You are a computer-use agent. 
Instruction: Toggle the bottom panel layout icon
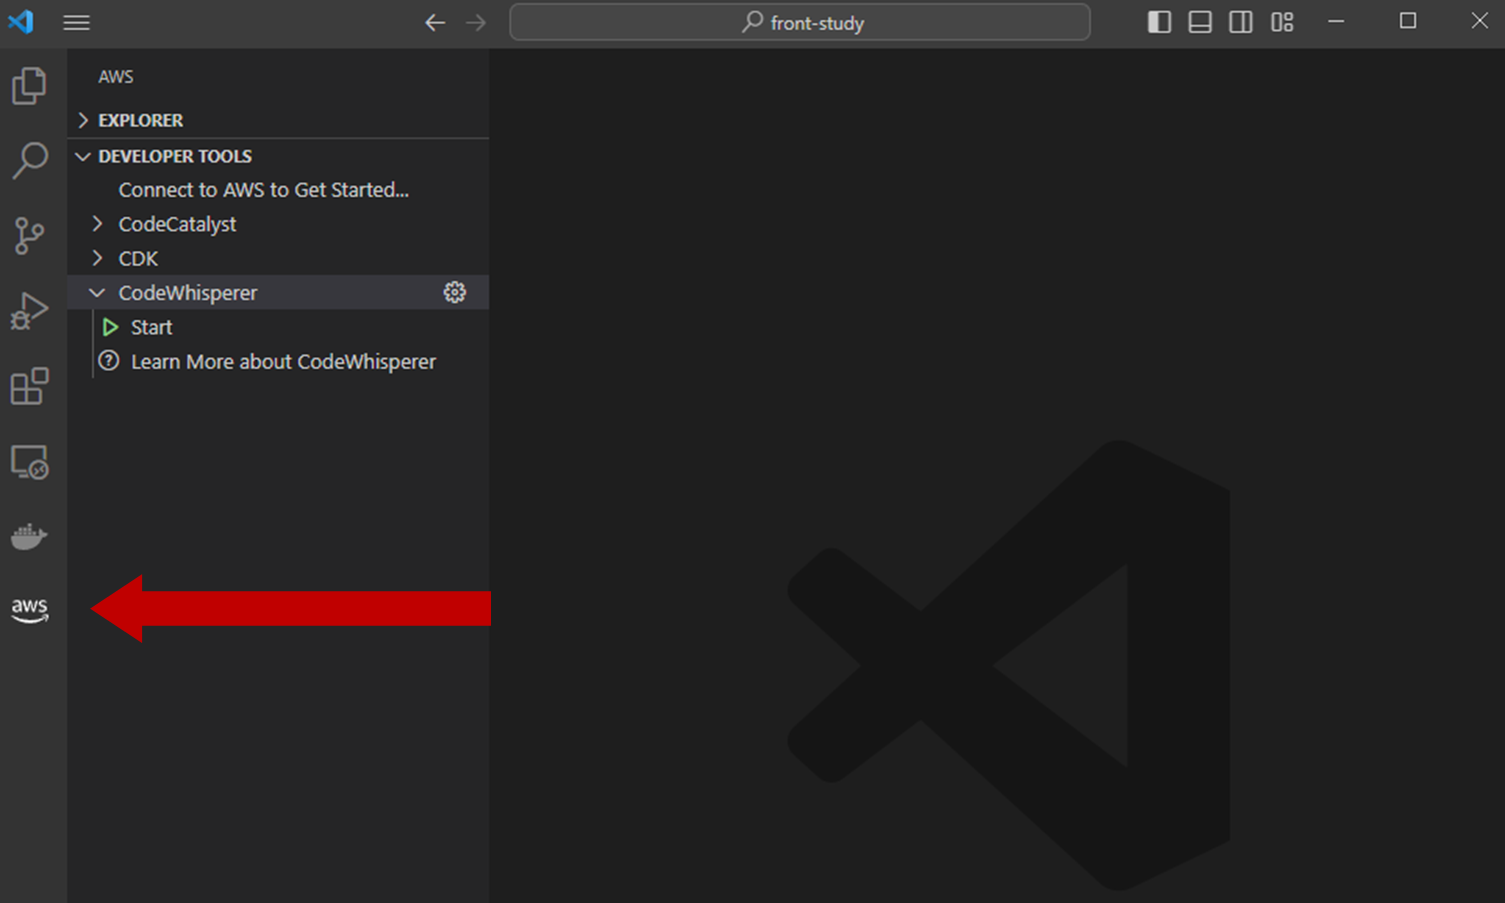click(x=1200, y=22)
